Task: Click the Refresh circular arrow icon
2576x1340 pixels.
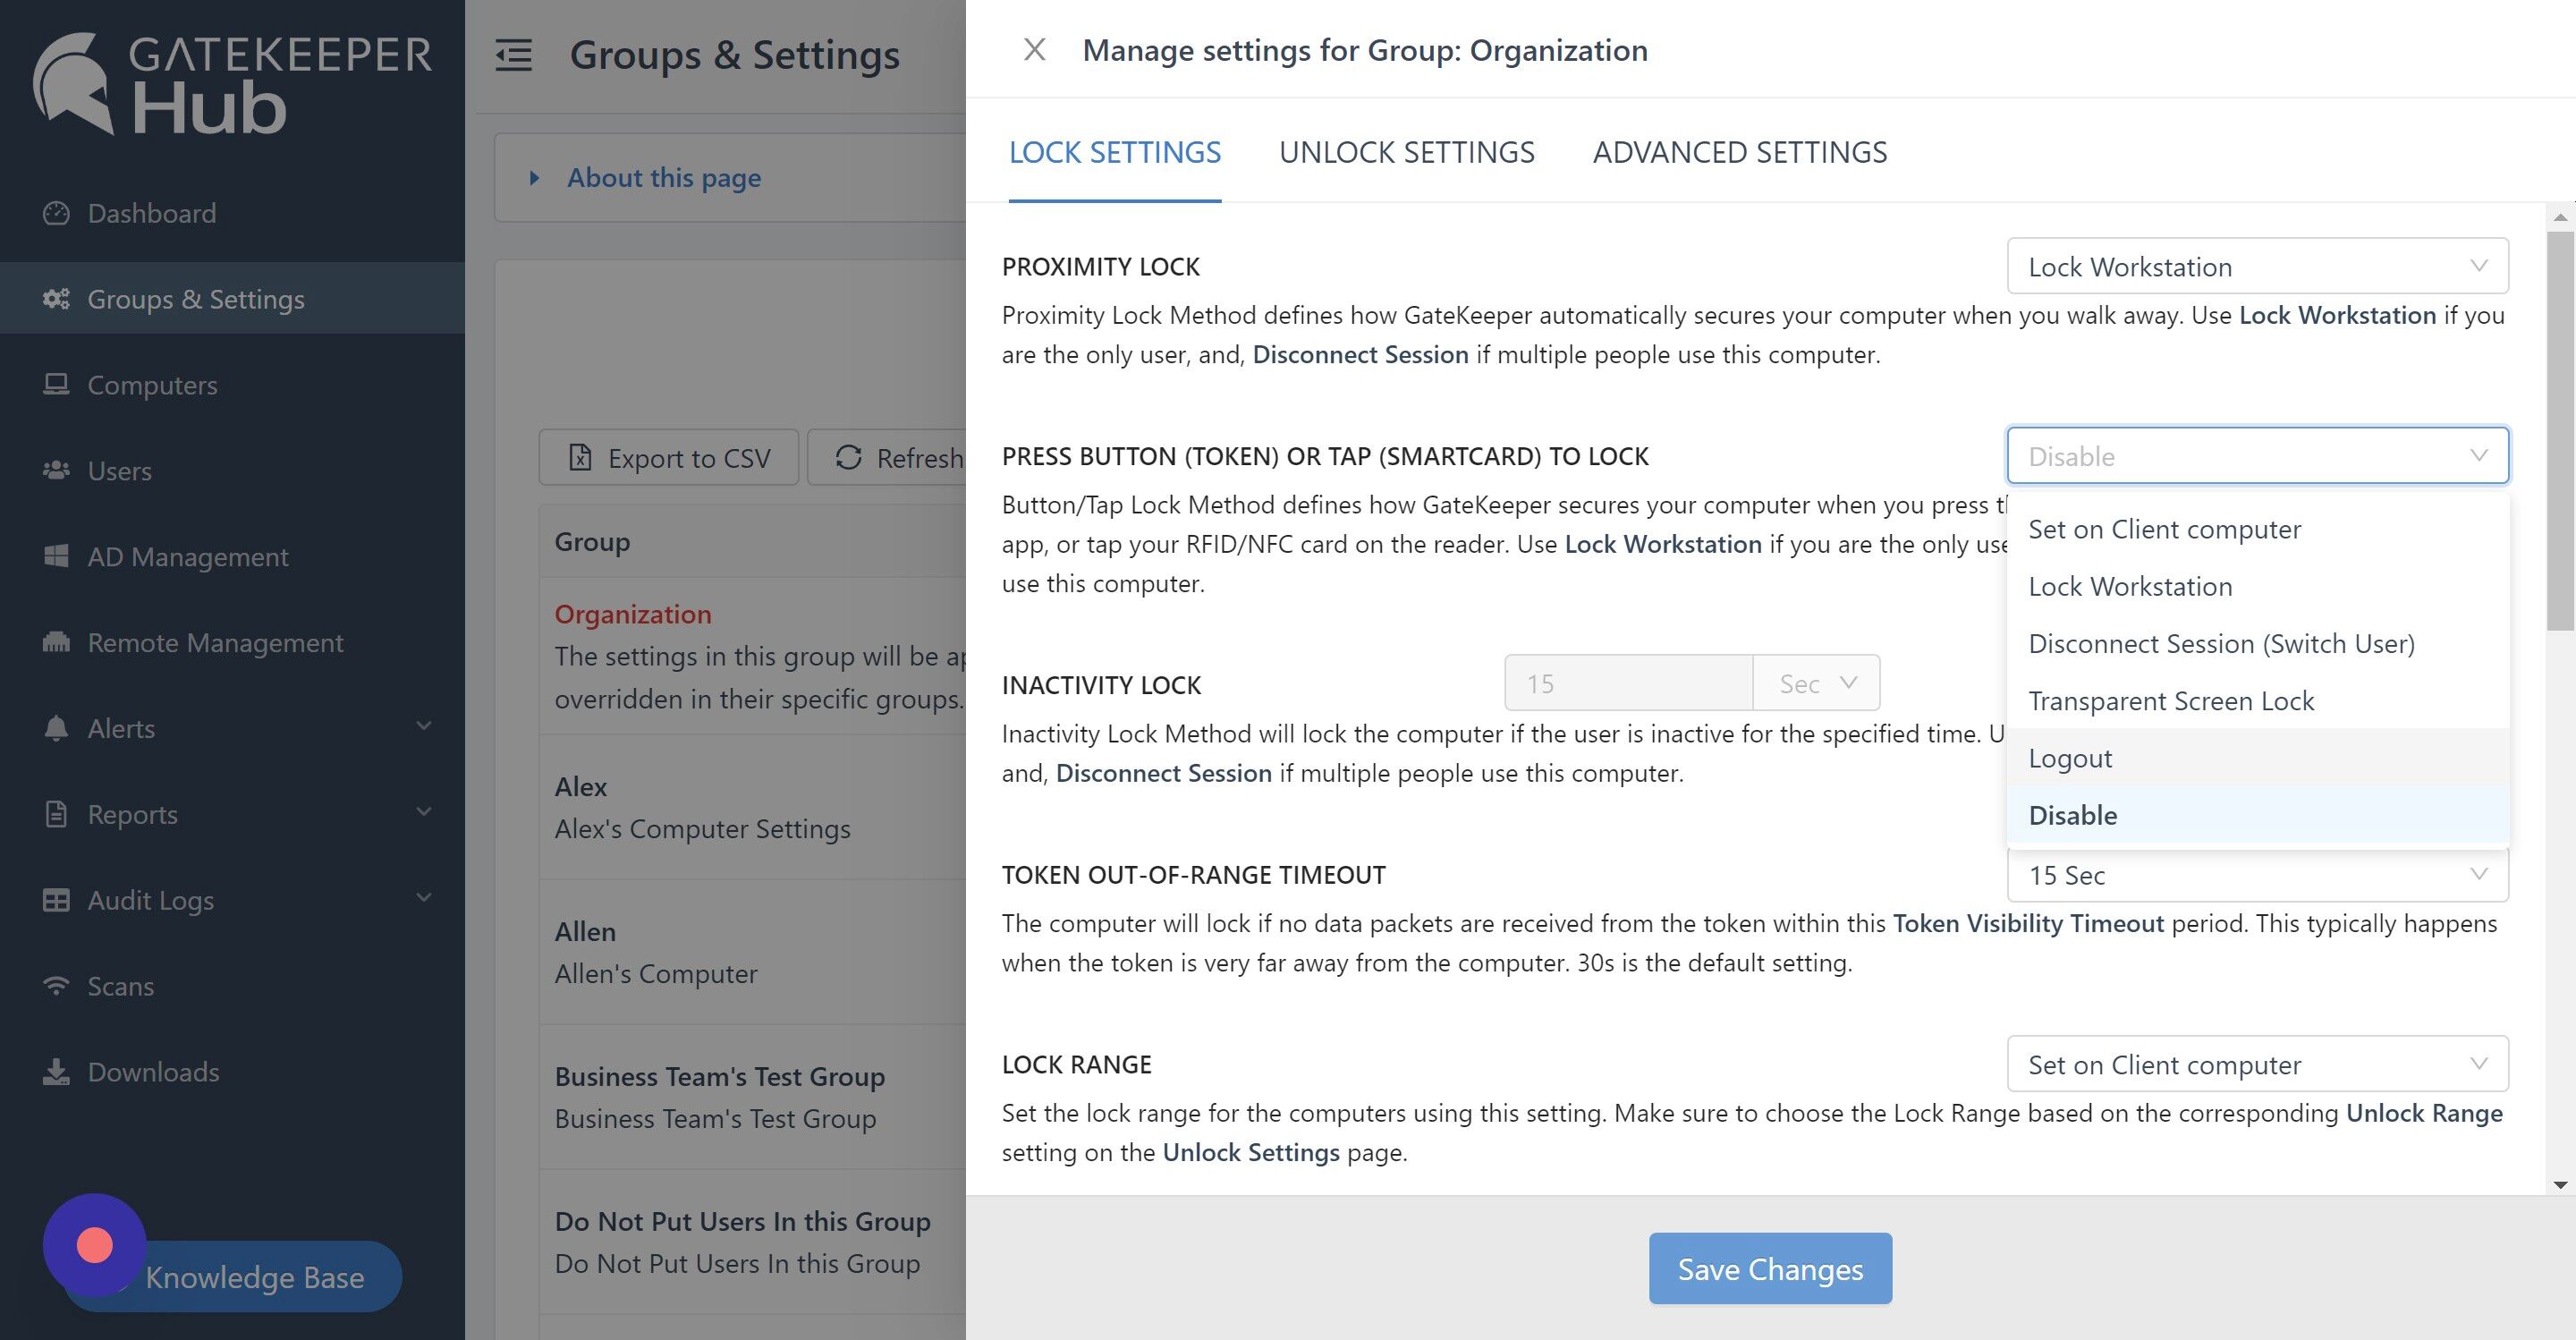Action: tap(849, 457)
